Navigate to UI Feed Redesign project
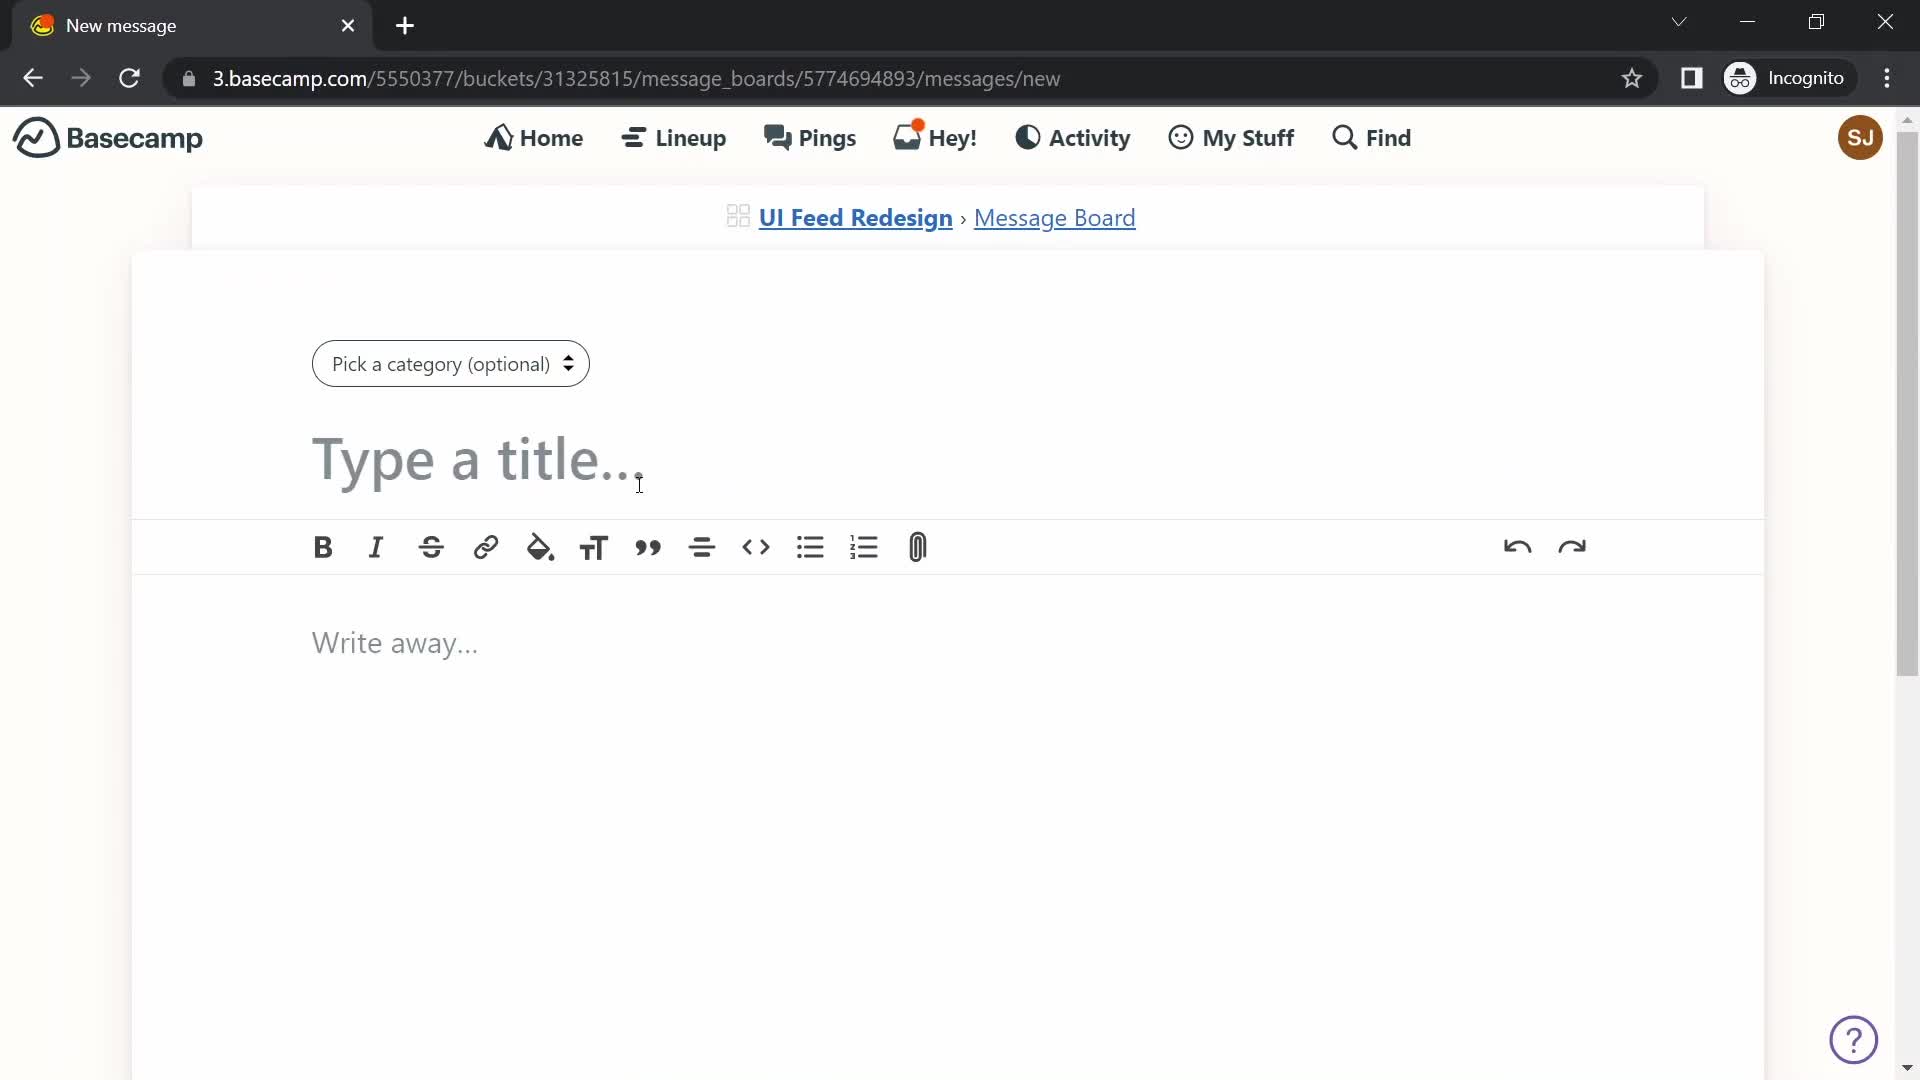This screenshot has width=1920, height=1080. 857,216
